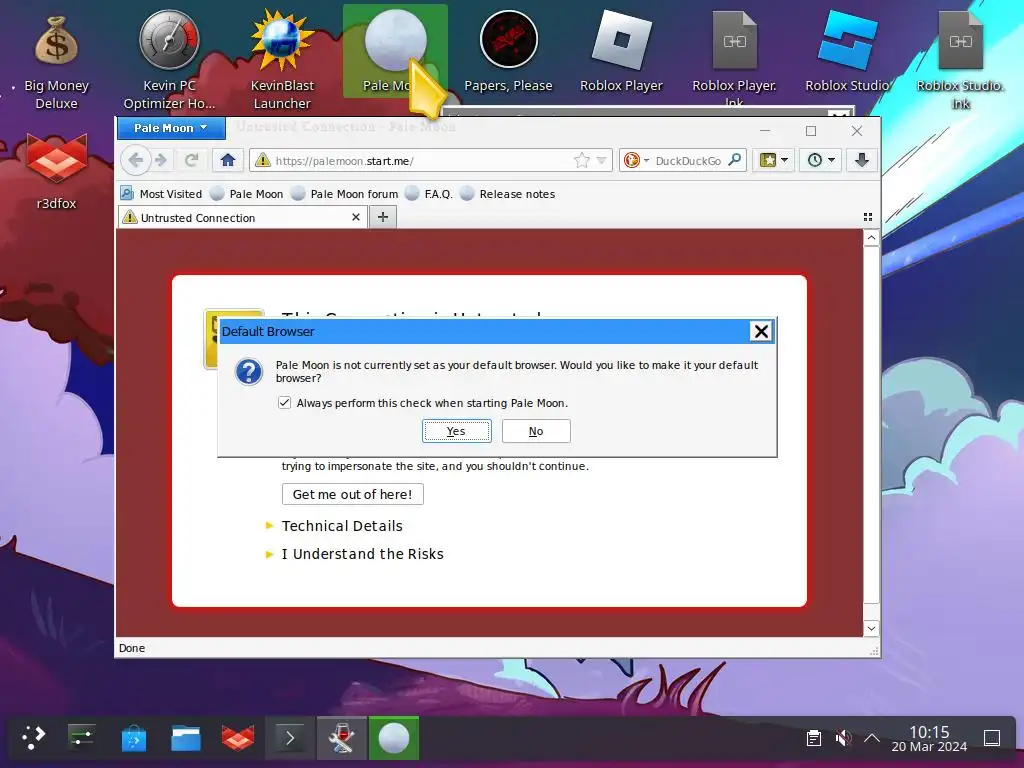The height and width of the screenshot is (768, 1024).
Task: Open Roblox Studio.lnk shortcut file
Action: [960, 59]
